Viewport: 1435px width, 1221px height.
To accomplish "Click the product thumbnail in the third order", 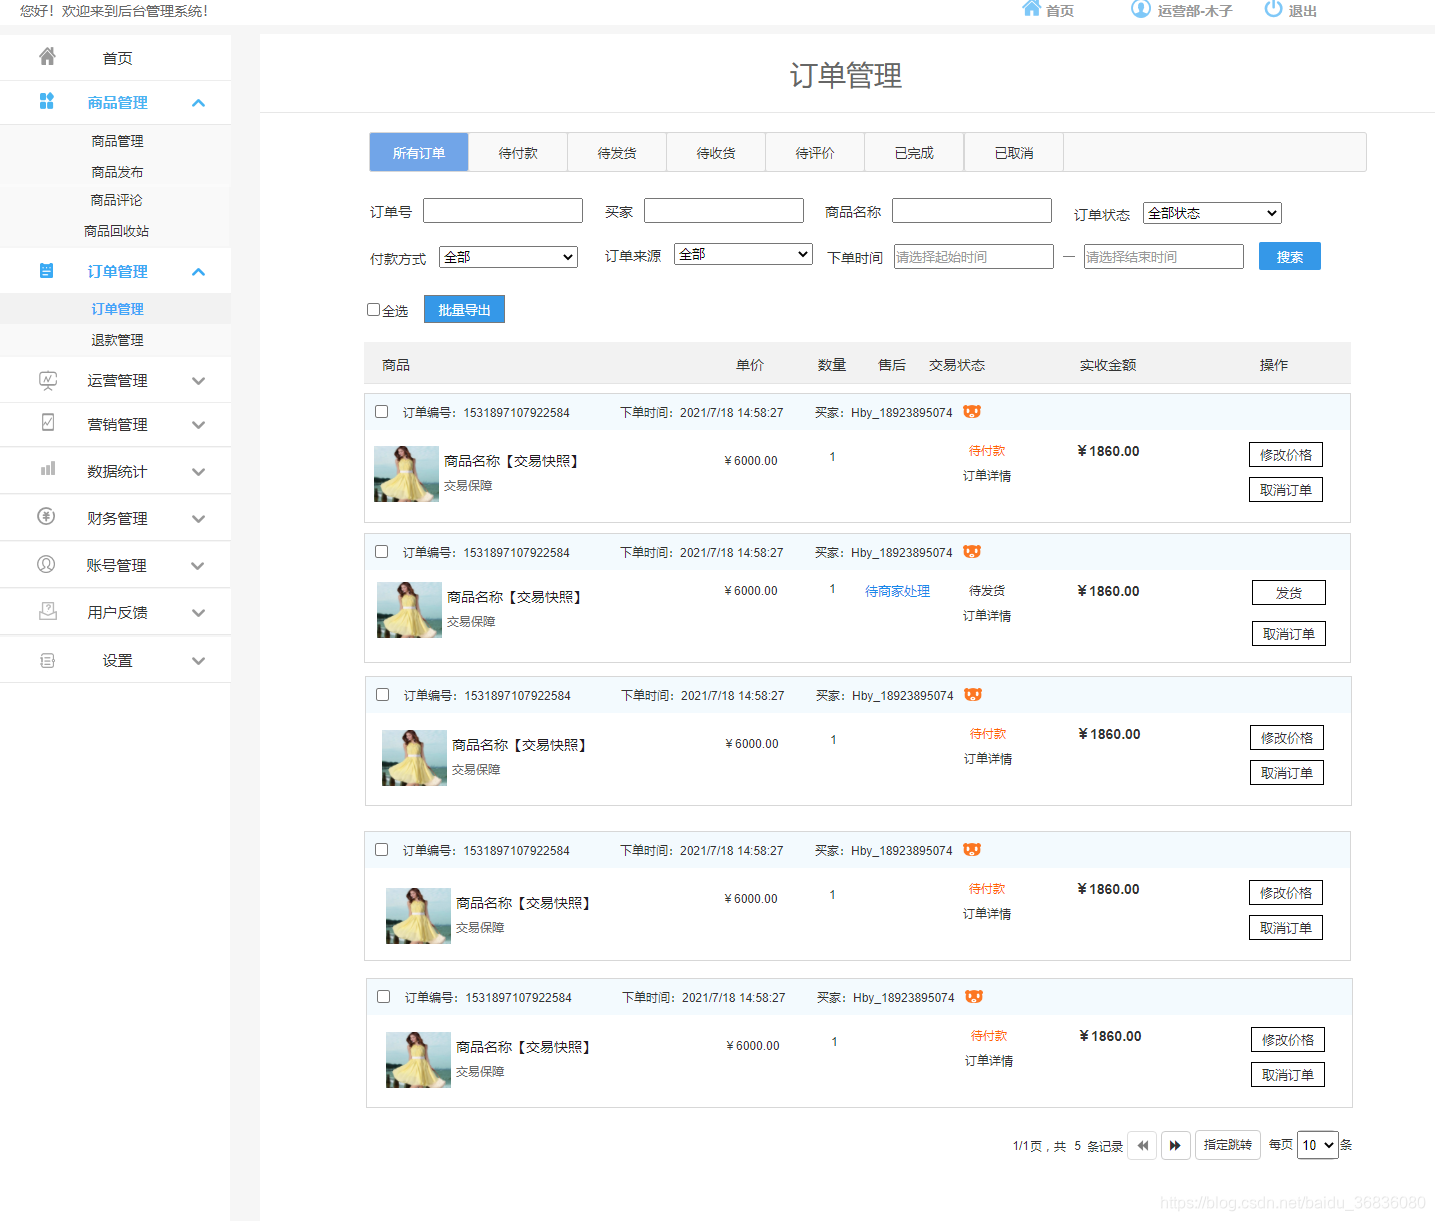I will click(x=414, y=757).
